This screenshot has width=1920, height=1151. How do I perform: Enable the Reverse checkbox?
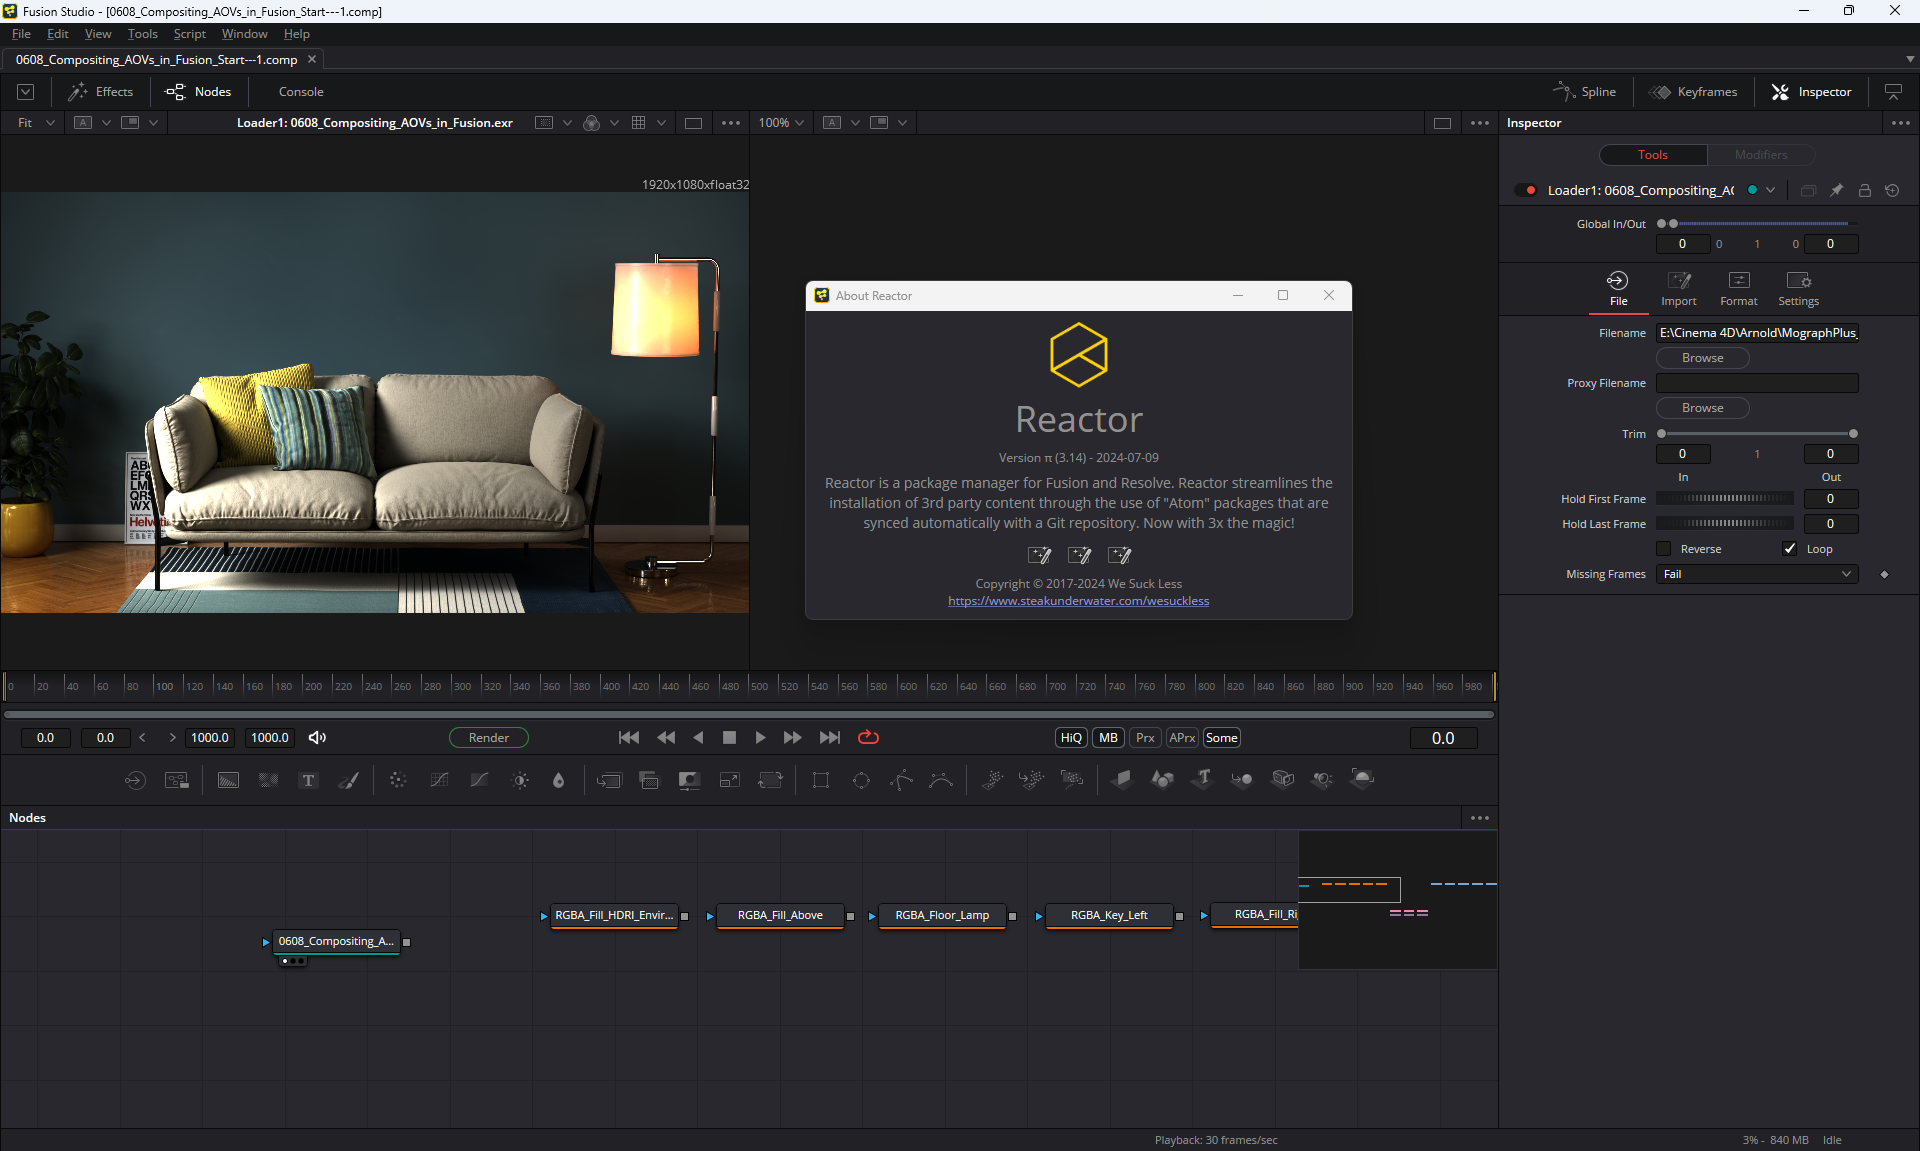[x=1664, y=549]
